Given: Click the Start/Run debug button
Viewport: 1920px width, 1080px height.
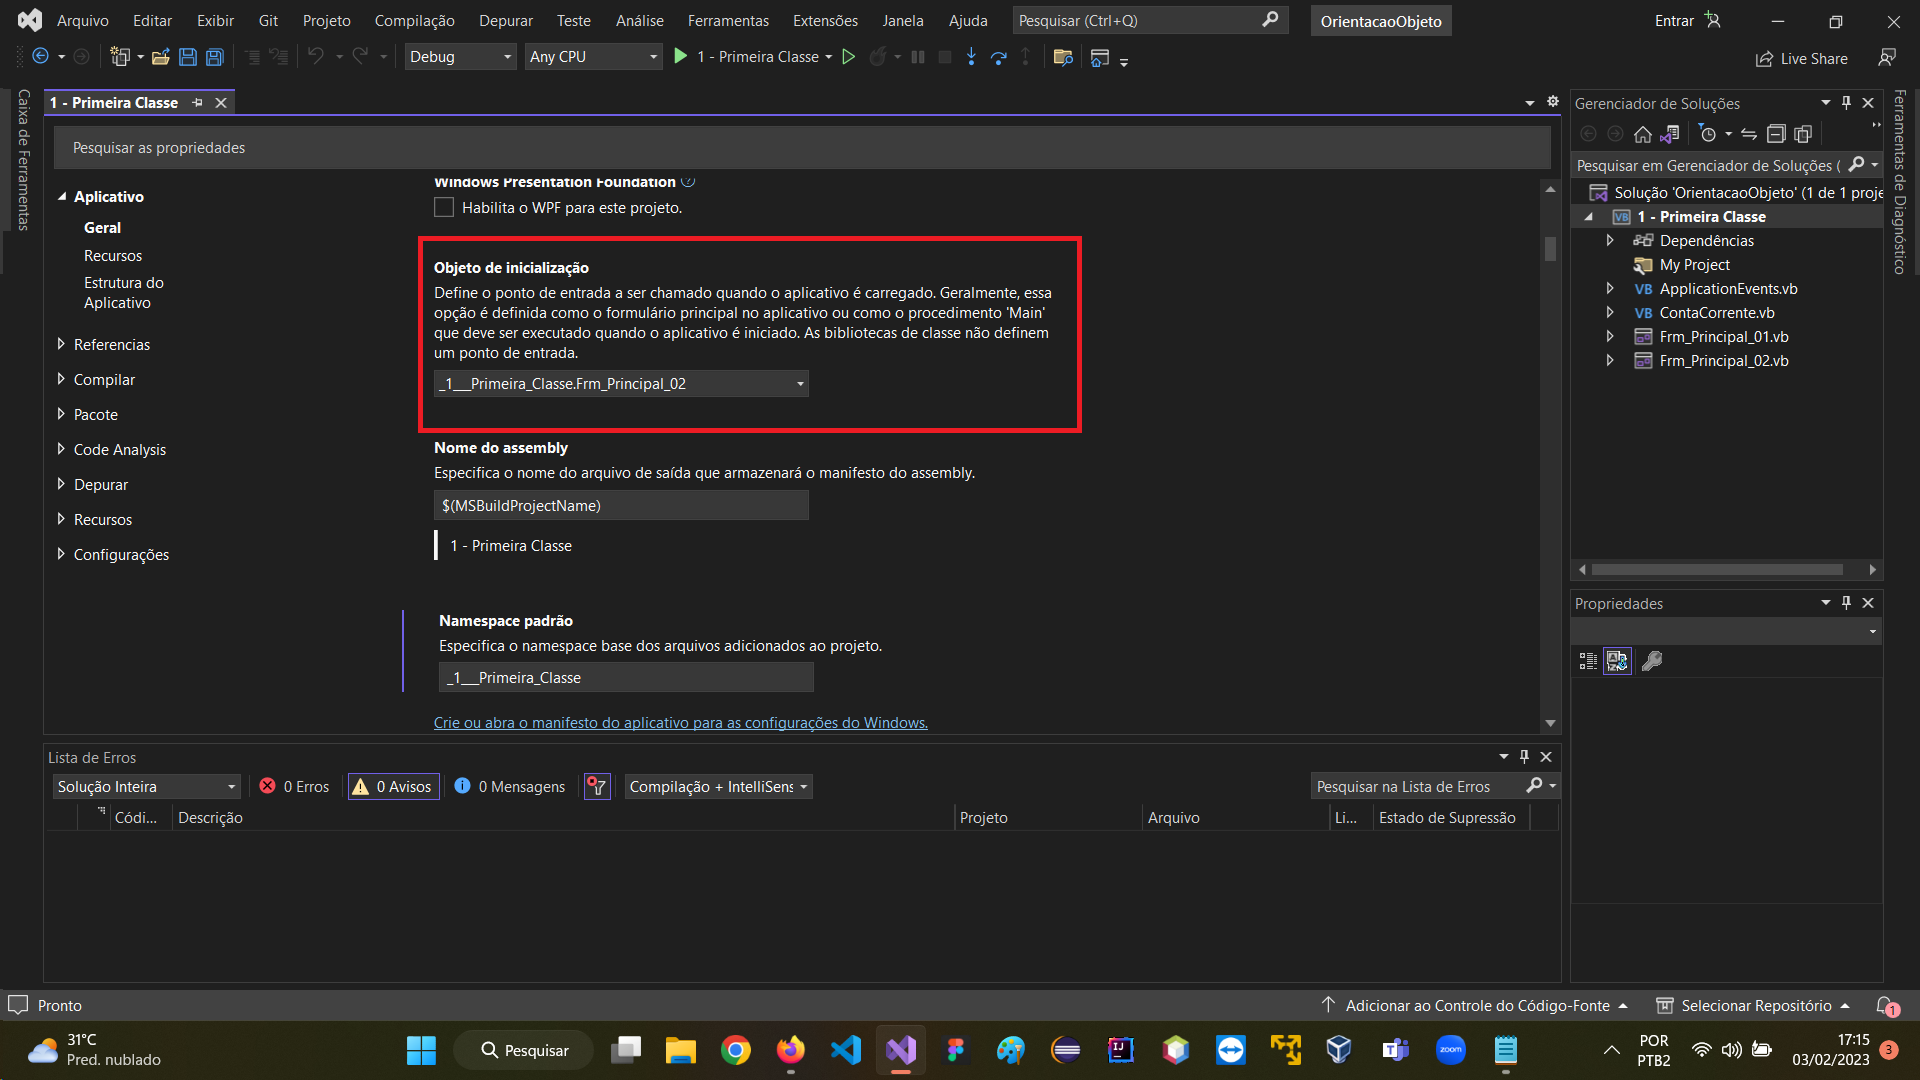Looking at the screenshot, I should [x=682, y=57].
